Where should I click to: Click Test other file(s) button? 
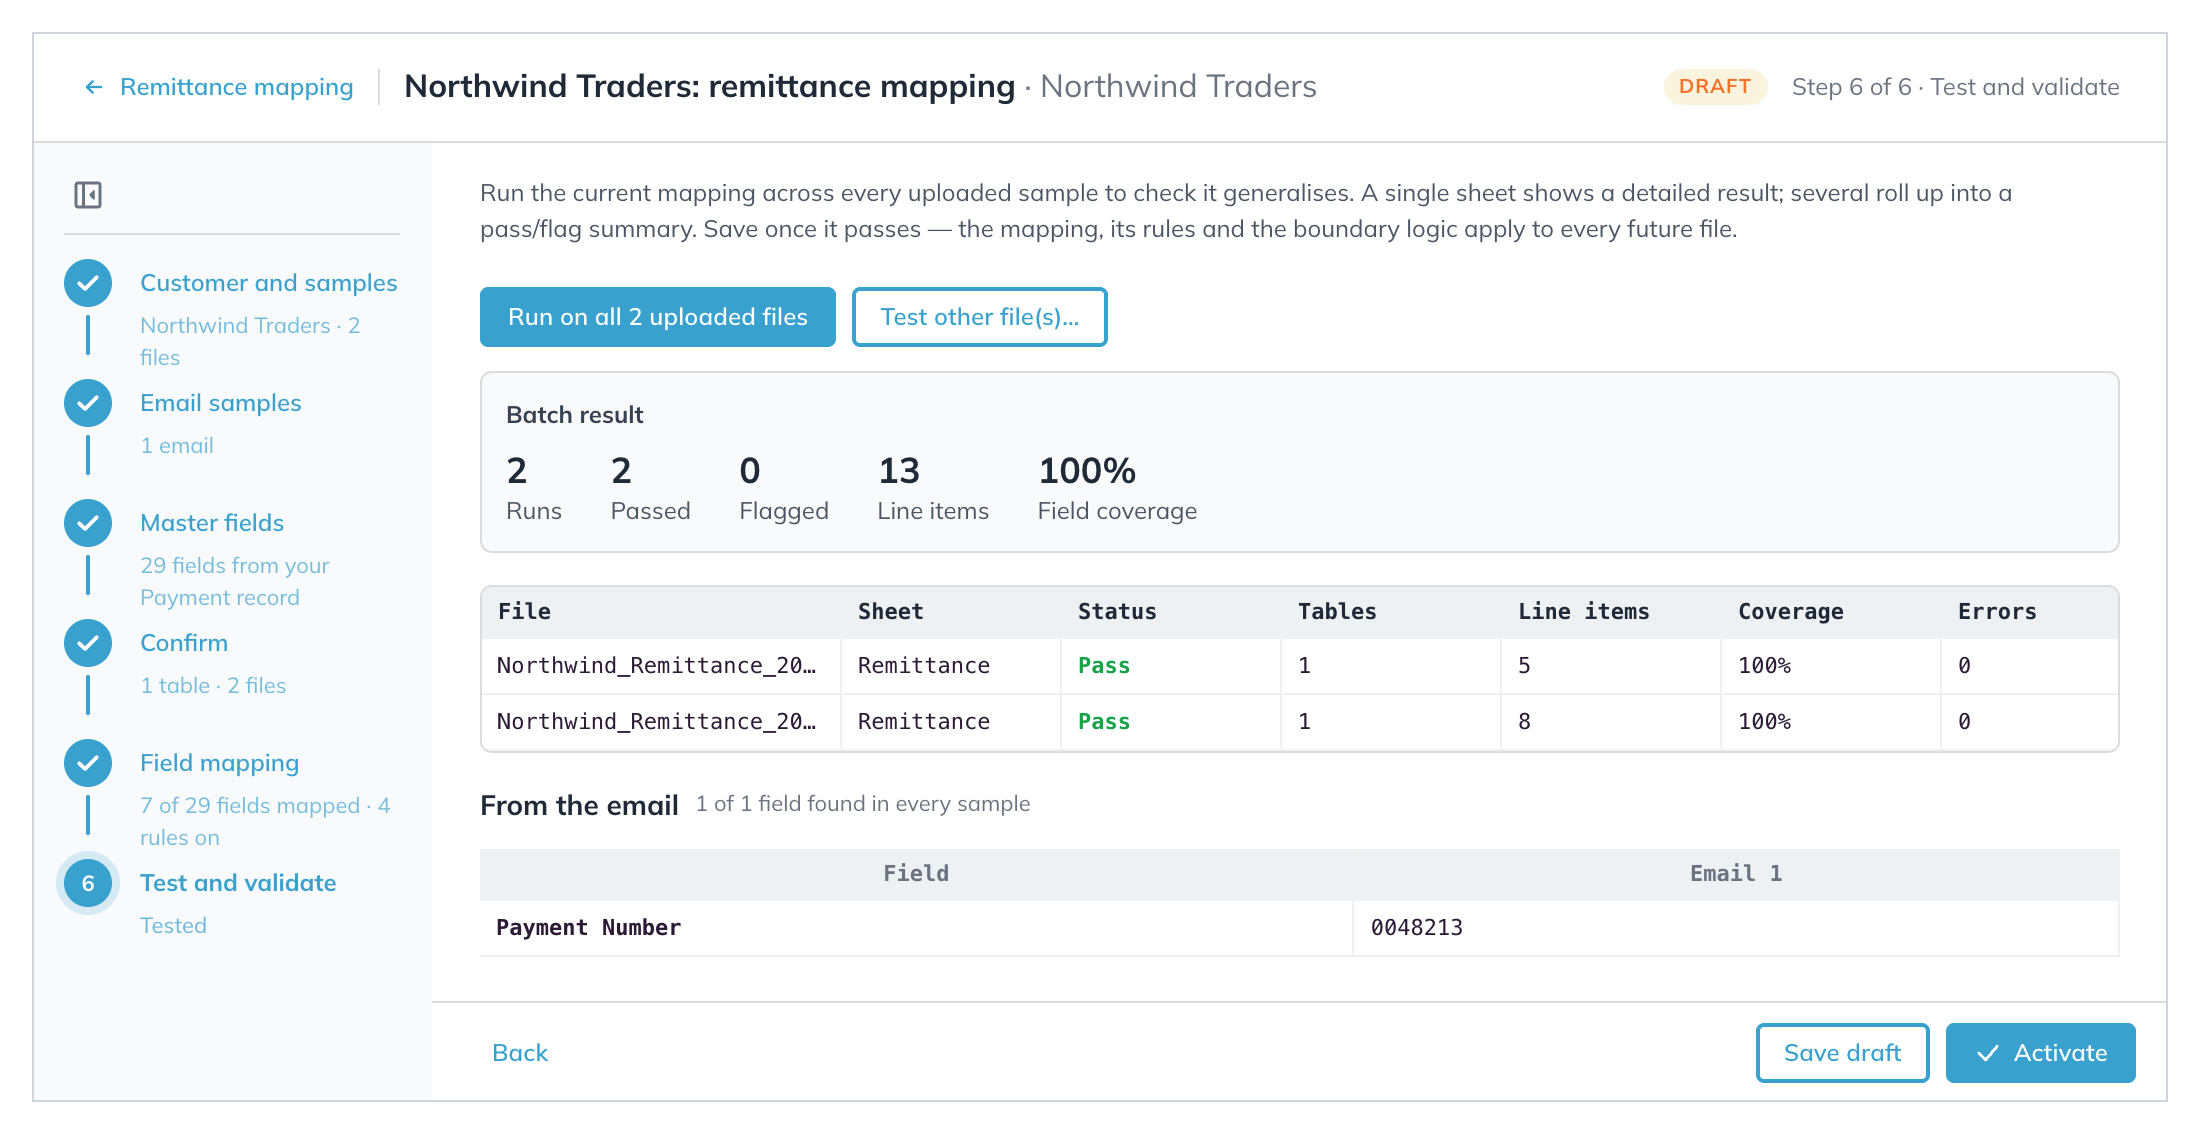980,317
